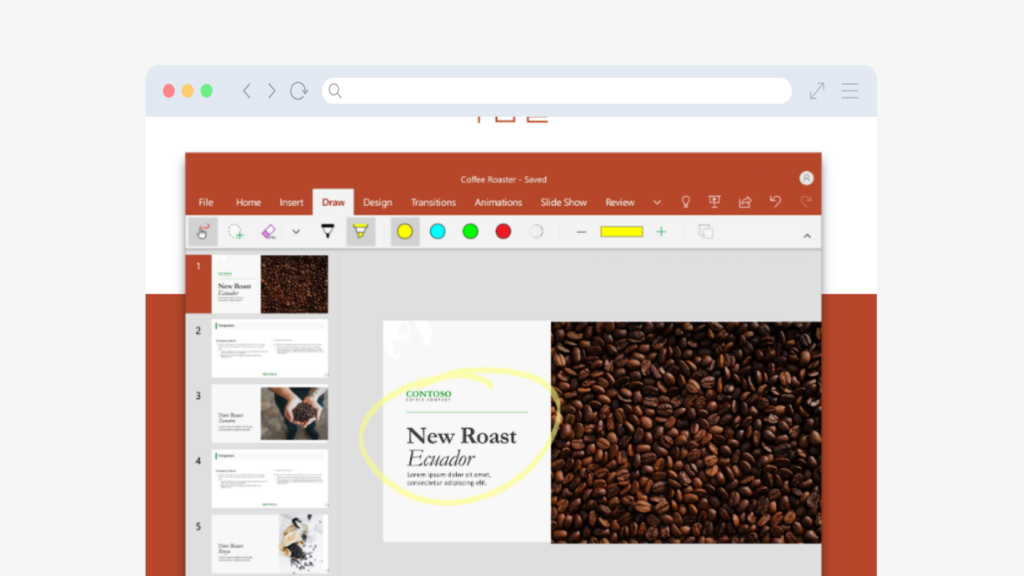Viewport: 1024px width, 576px height.
Task: Collapse the ribbon with the chevron
Action: pos(807,236)
